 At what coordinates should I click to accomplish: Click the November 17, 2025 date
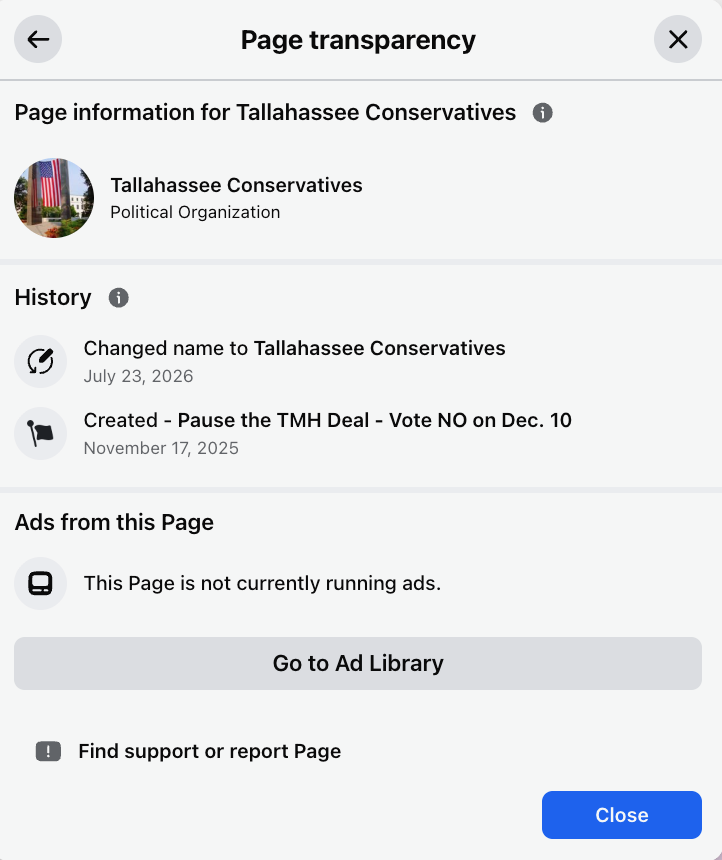[161, 448]
